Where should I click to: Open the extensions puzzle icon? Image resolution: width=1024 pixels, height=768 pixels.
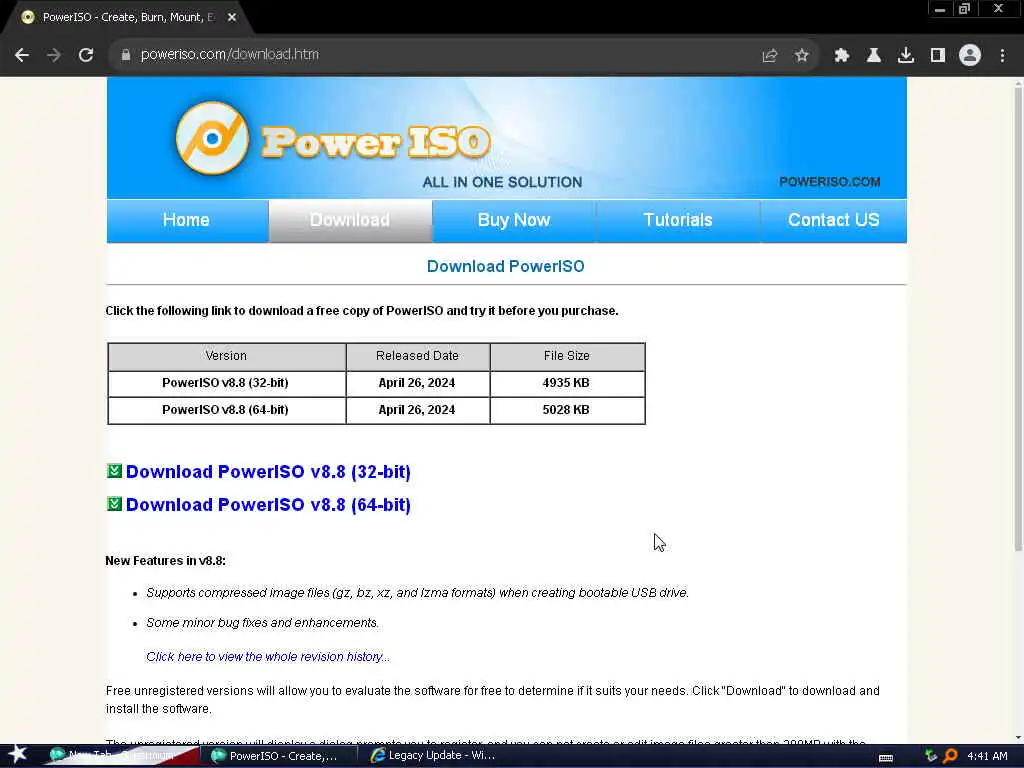point(842,56)
